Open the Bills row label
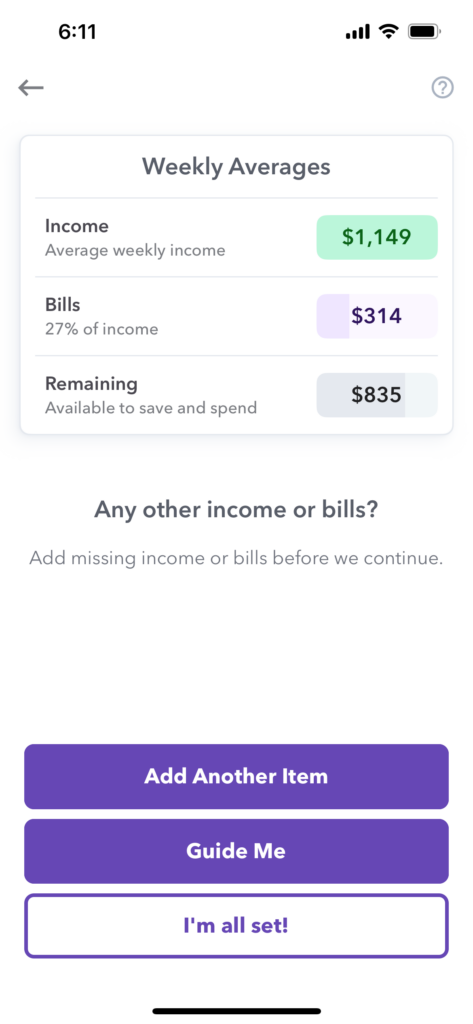 (x=63, y=305)
